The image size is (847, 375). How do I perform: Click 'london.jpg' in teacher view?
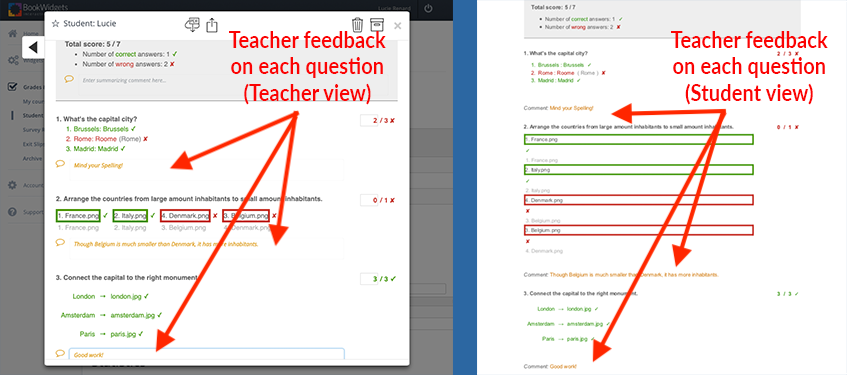(126, 296)
